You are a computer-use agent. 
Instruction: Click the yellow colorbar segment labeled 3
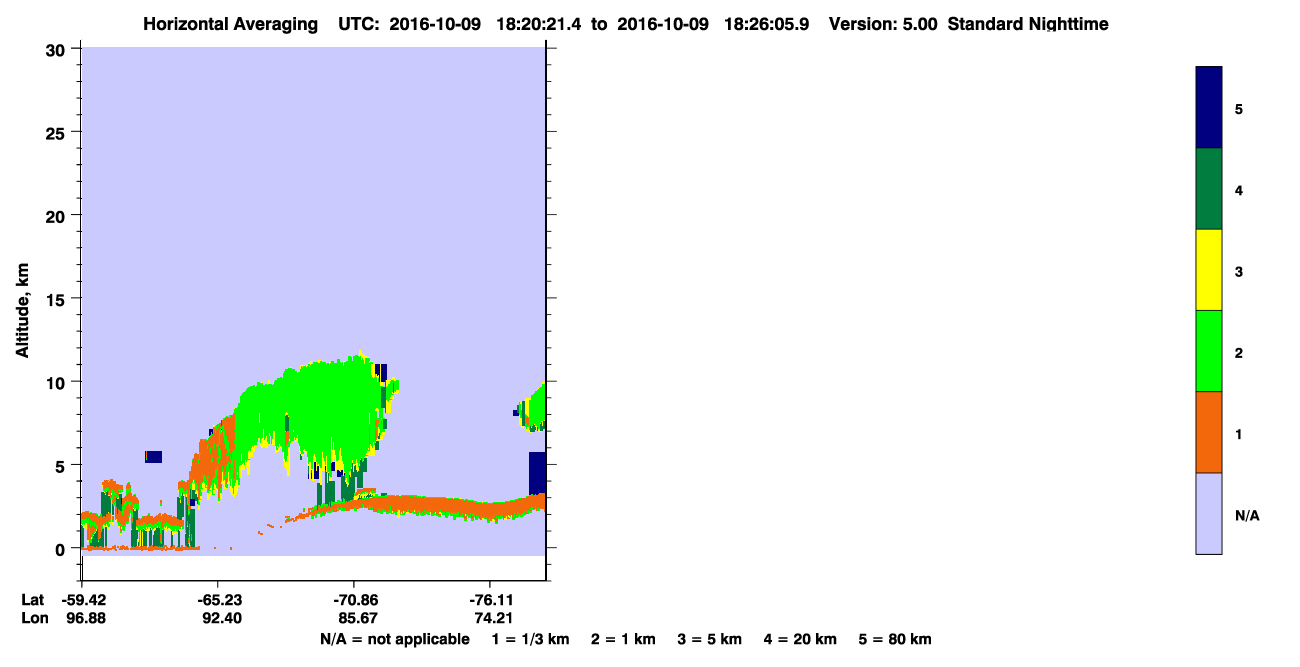pyautogui.click(x=1208, y=270)
